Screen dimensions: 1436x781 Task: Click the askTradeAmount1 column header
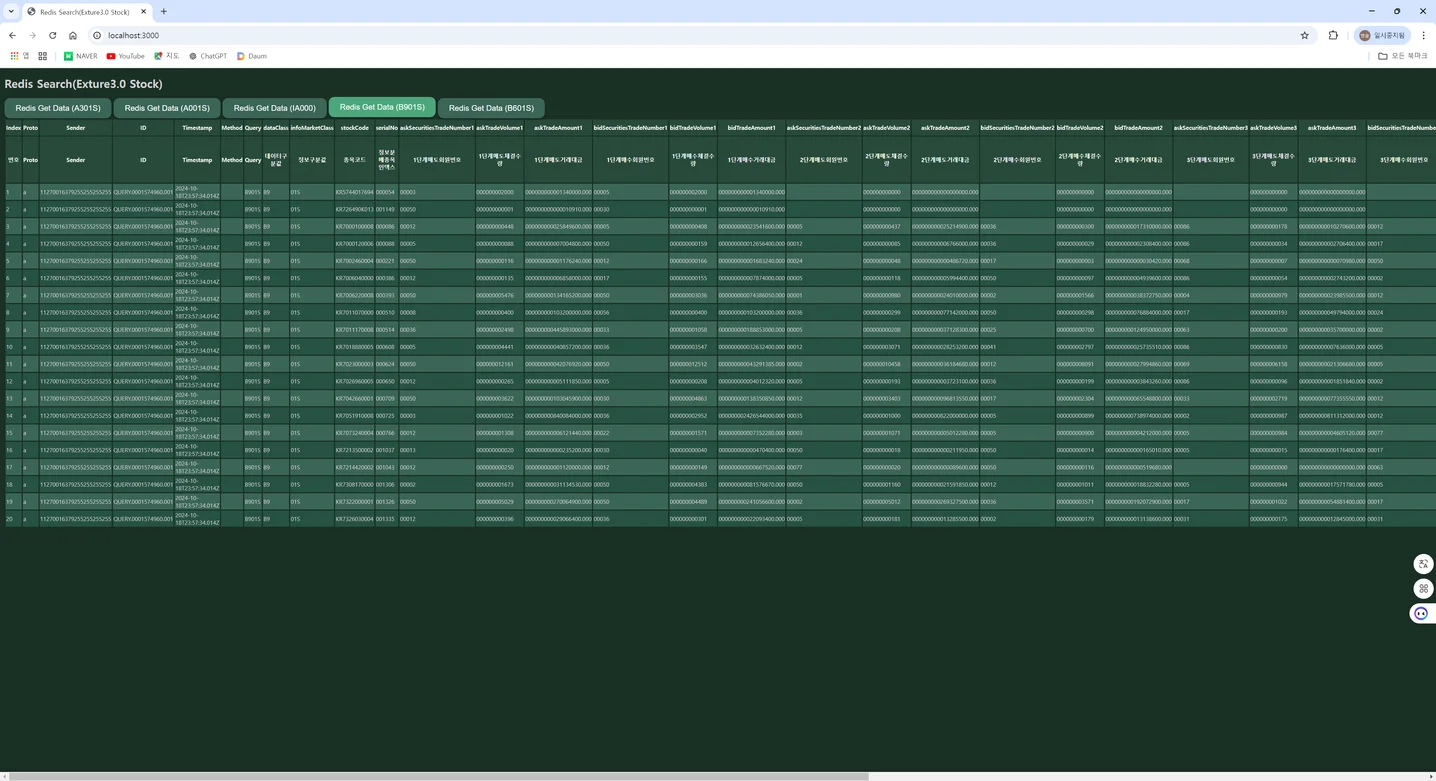558,128
